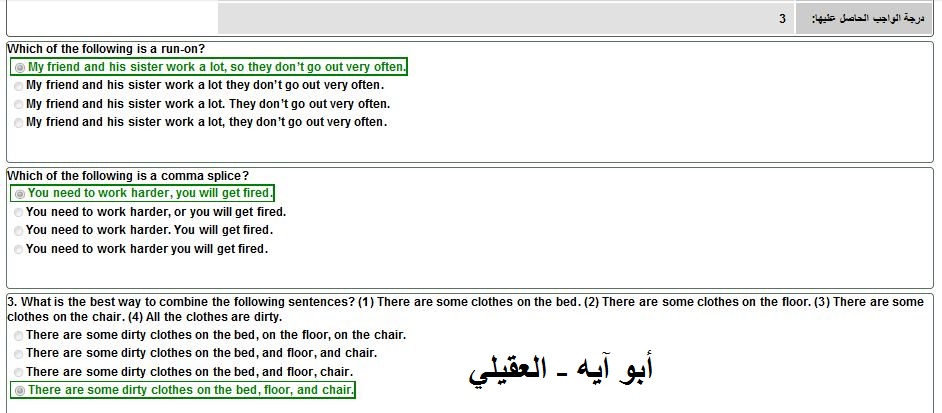Click the homework grade value 3 field
942x413 pixels.
click(506, 19)
